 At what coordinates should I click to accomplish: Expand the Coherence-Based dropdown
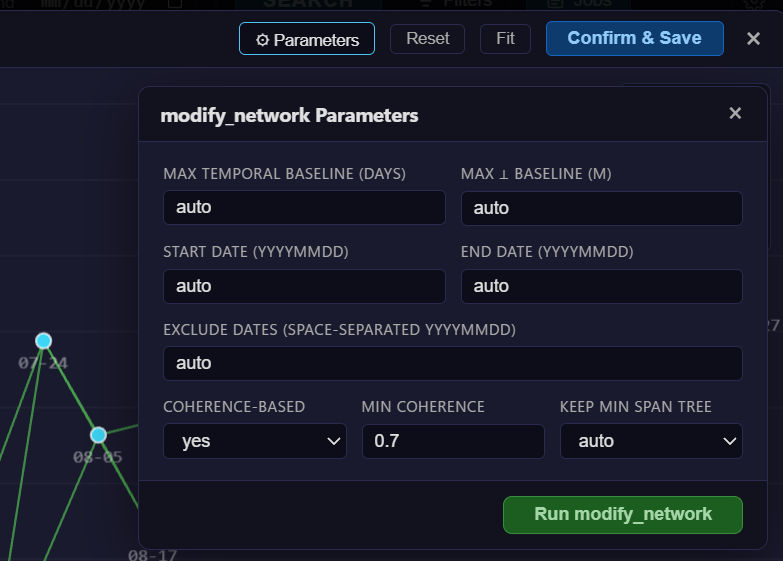click(254, 441)
